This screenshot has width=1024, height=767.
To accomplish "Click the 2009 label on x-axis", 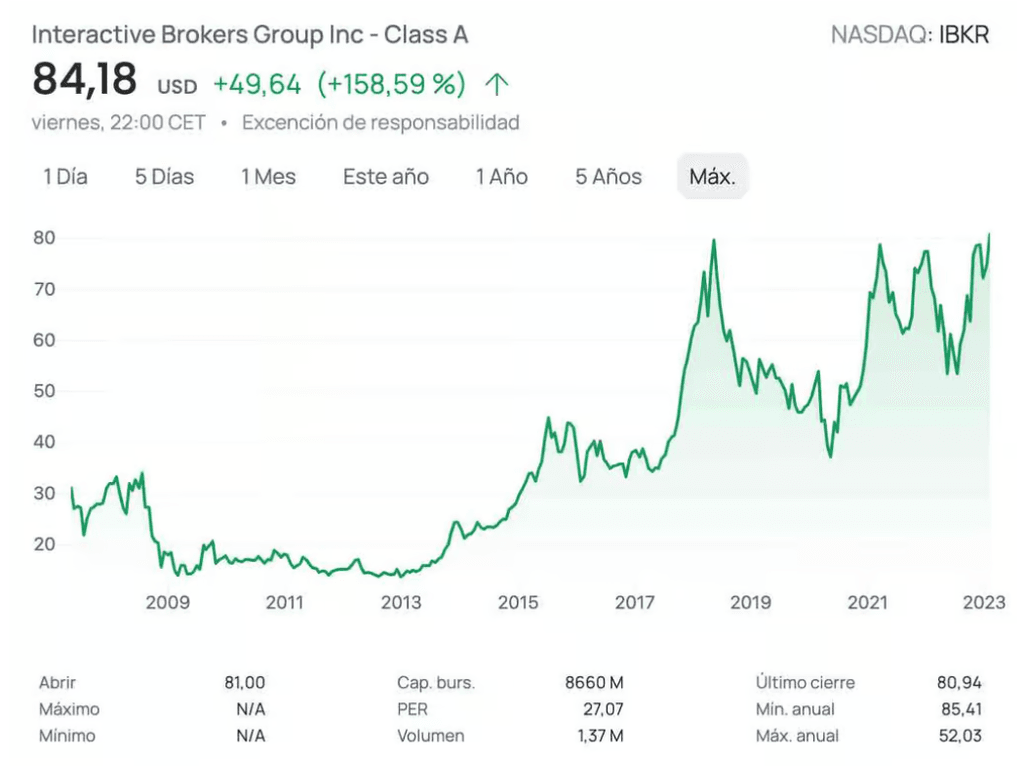I will (x=168, y=602).
